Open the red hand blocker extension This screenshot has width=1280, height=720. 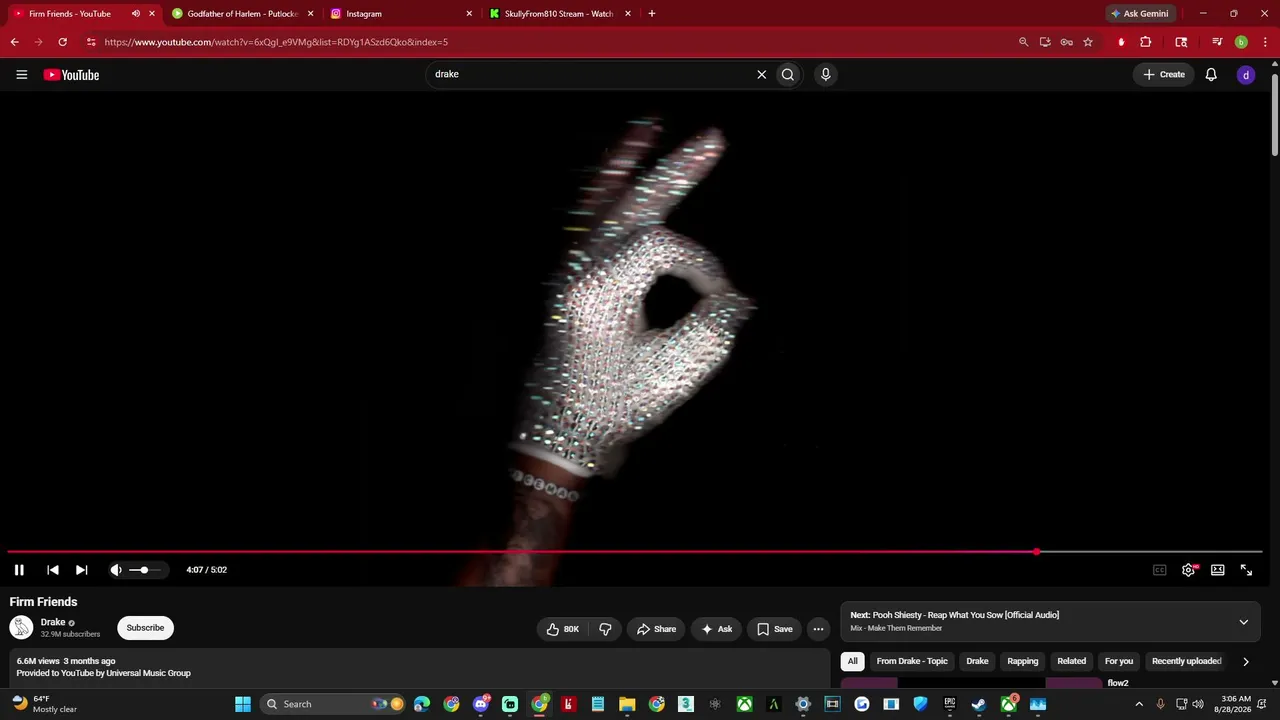click(1121, 42)
